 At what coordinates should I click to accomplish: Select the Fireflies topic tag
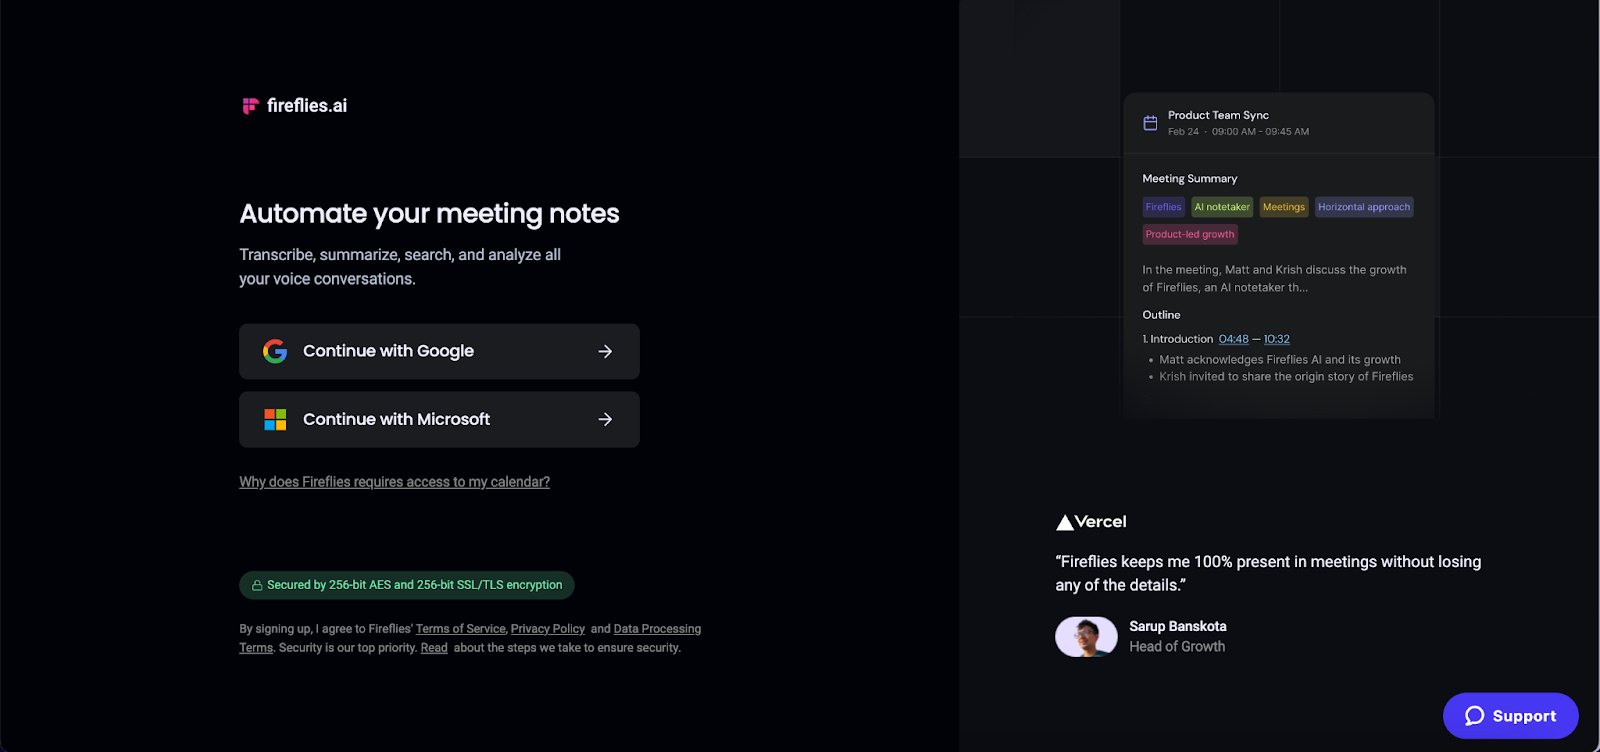point(1163,207)
